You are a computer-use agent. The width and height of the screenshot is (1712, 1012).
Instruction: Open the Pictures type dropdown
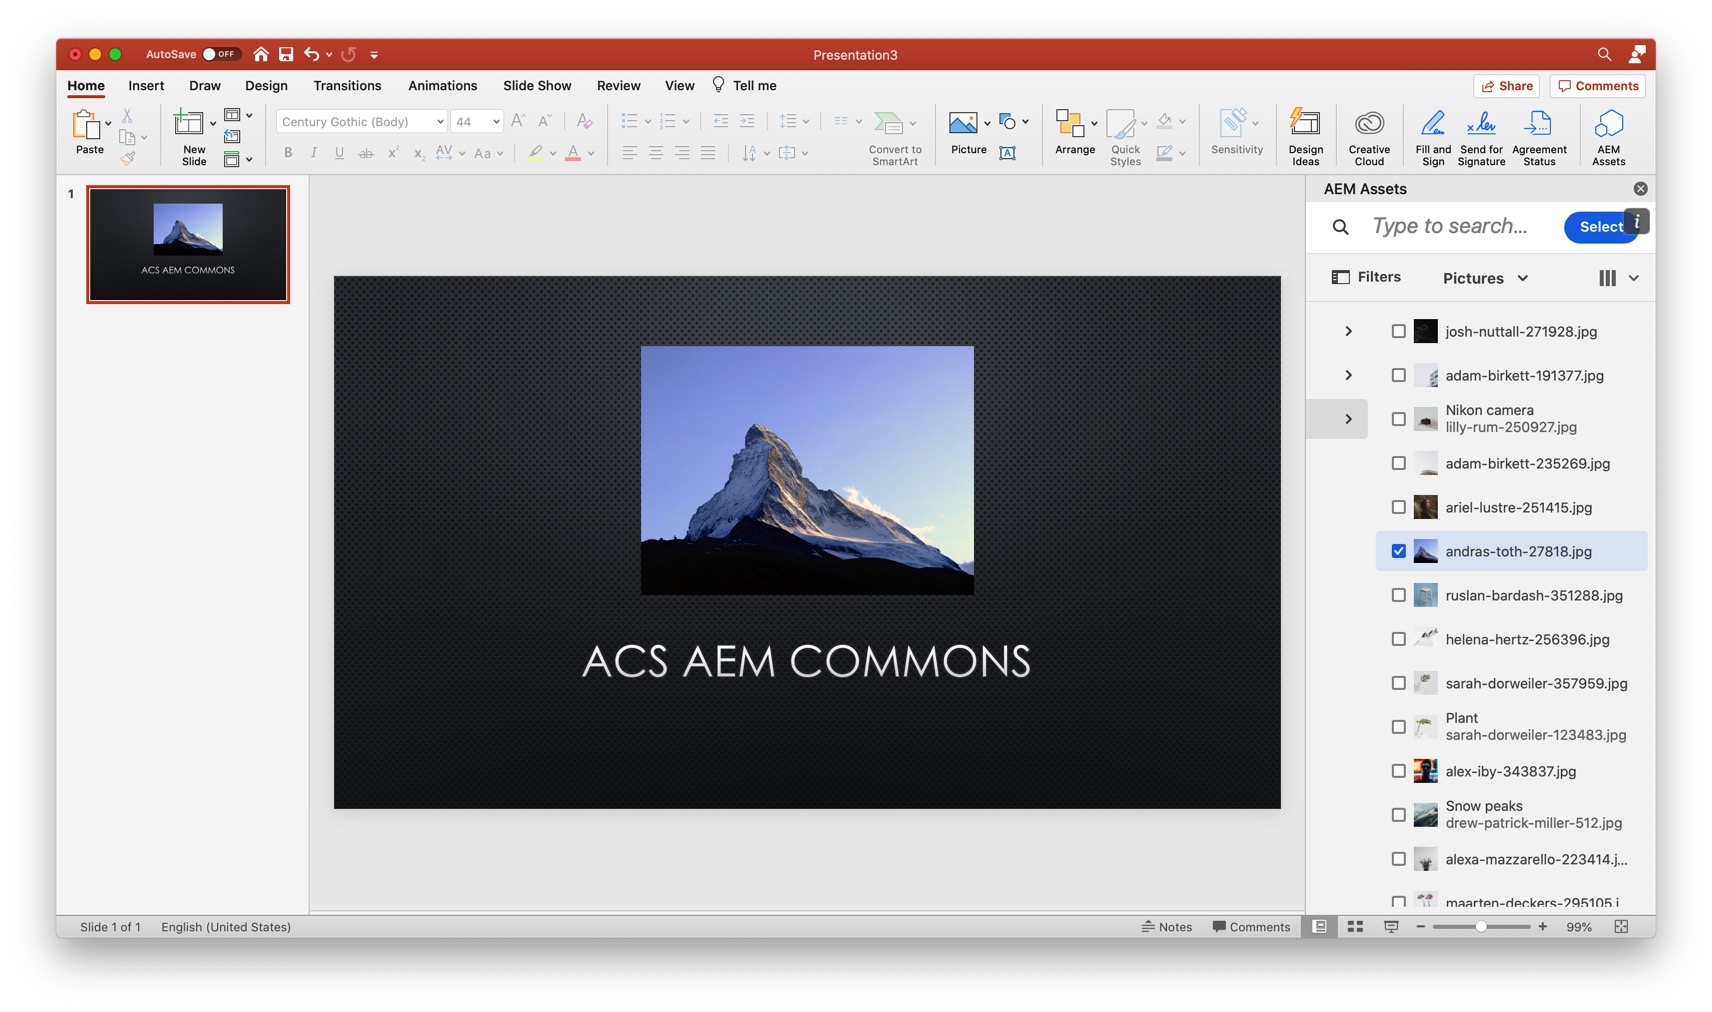[x=1485, y=278]
